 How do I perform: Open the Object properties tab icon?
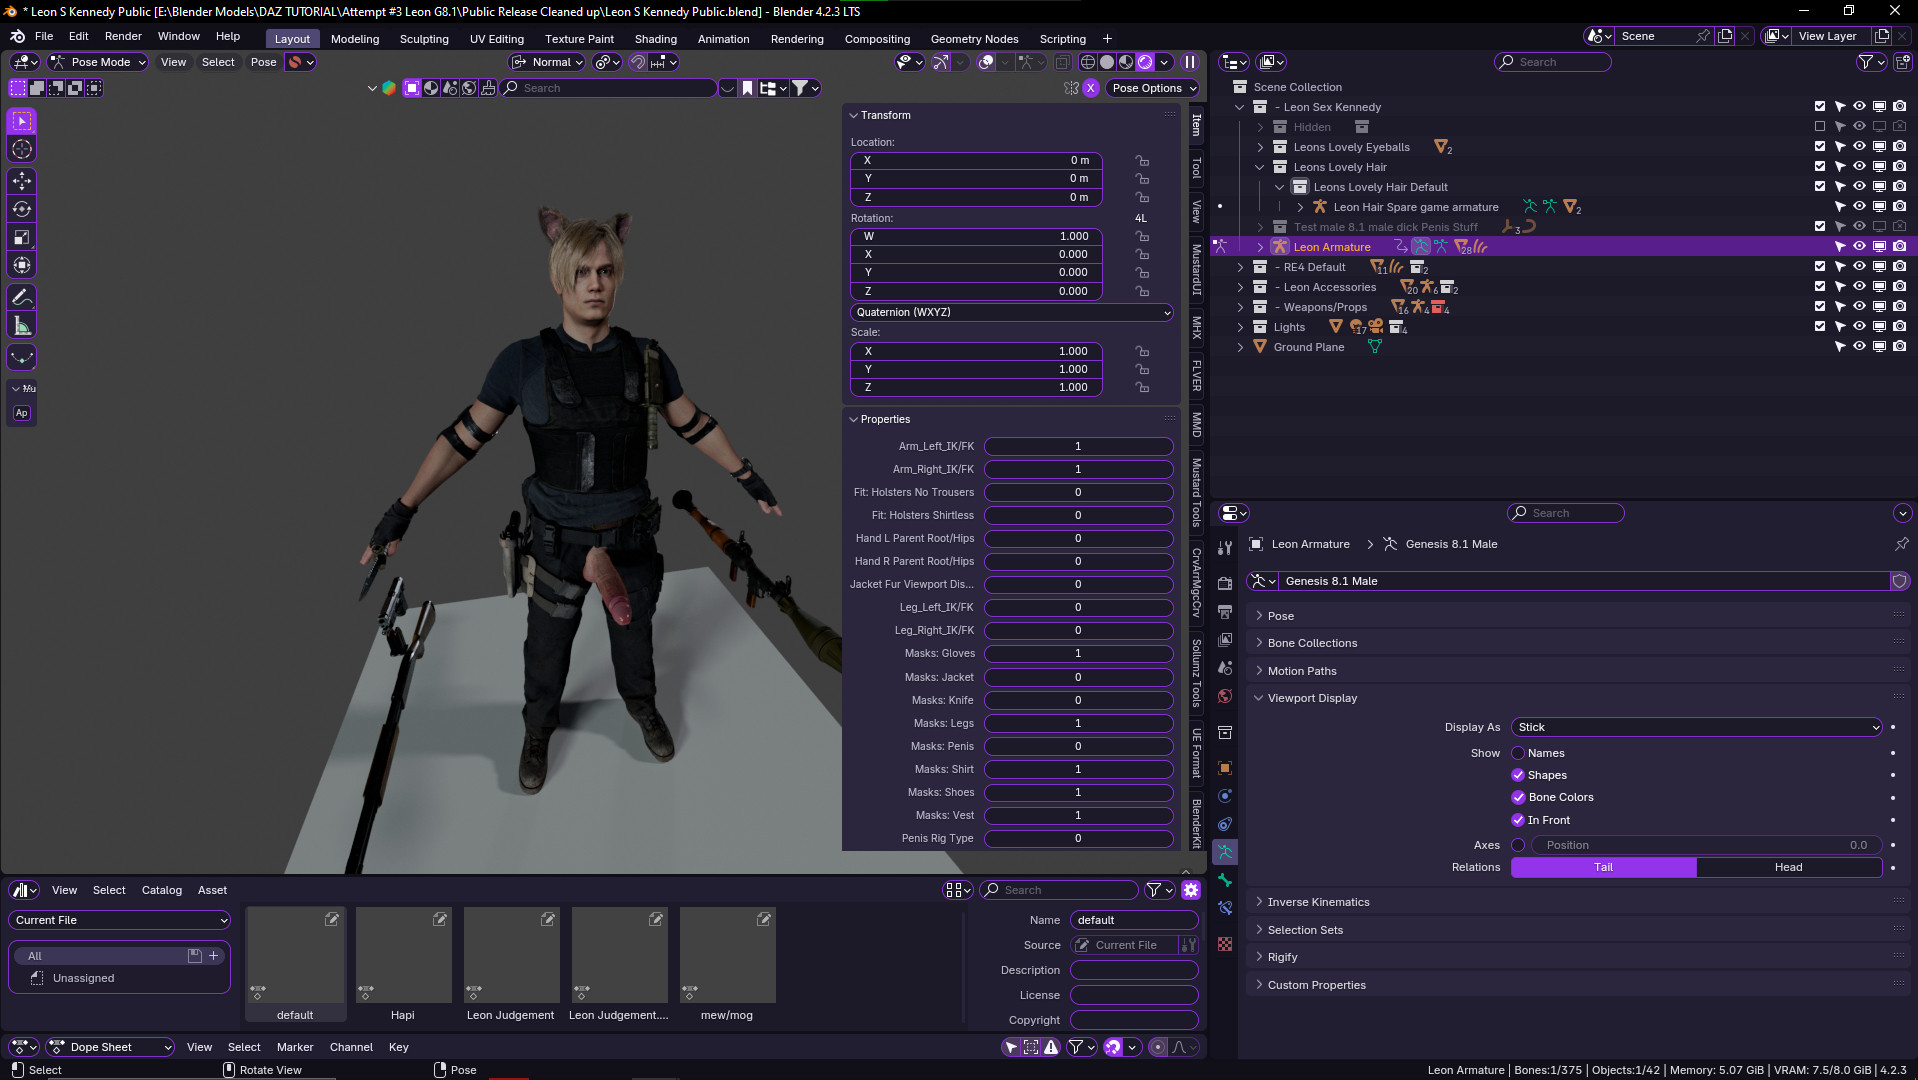(1225, 768)
